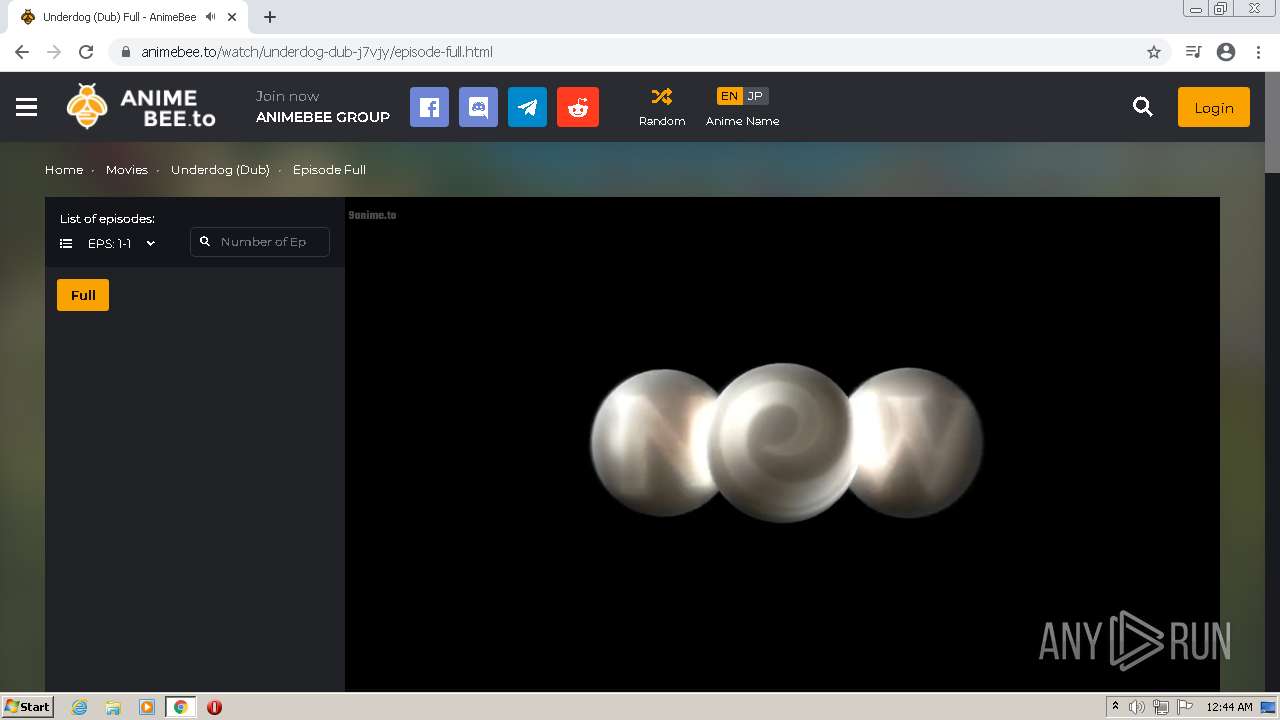Image resolution: width=1280 pixels, height=720 pixels.
Task: Open the Telegram group link
Action: [527, 107]
